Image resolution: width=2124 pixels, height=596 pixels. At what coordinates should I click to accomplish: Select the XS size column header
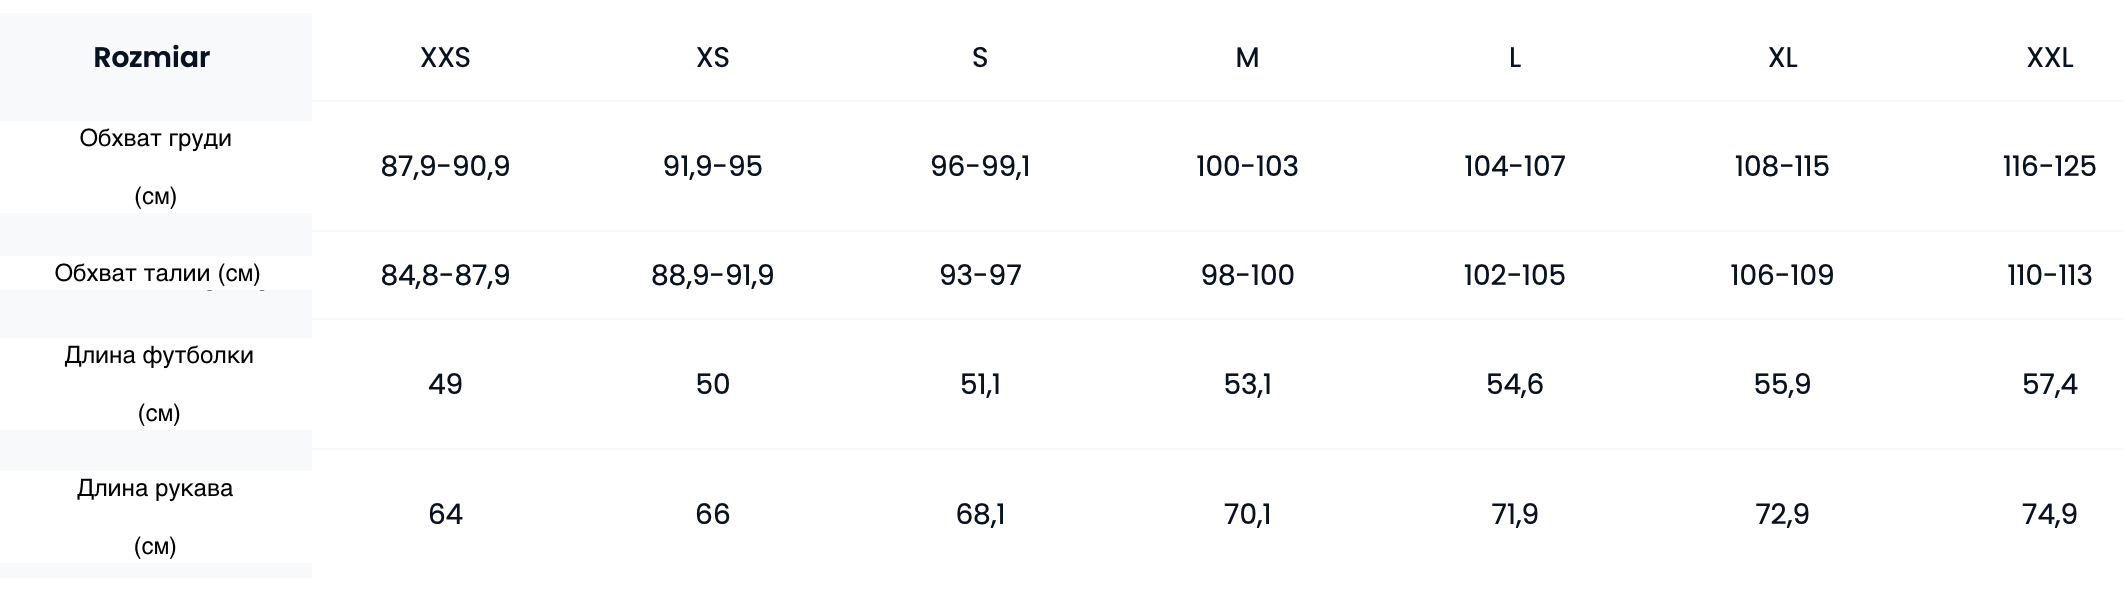pos(713,58)
